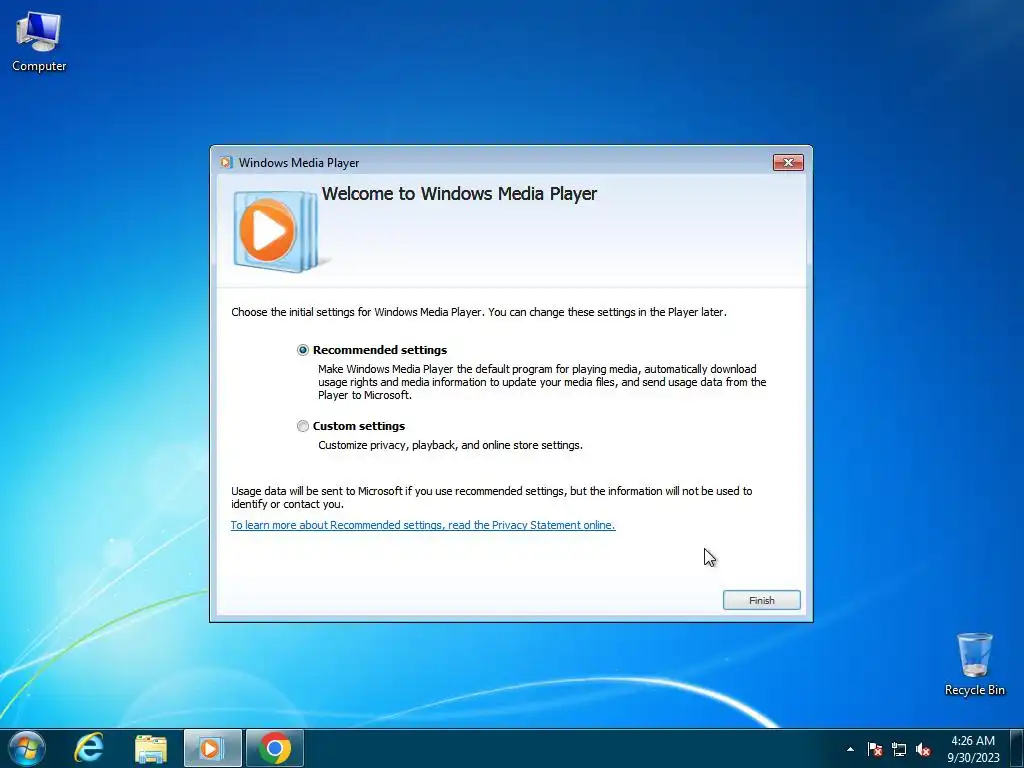Screen dimensions: 1024x768
Task: Open the Privacy Statement online link
Action: pyautogui.click(x=423, y=525)
